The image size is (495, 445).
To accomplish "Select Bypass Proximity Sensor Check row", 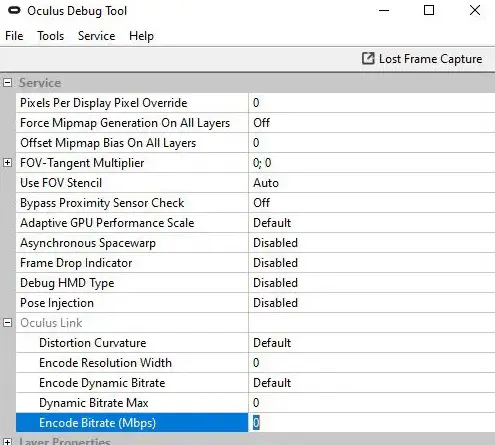I will (x=132, y=203).
